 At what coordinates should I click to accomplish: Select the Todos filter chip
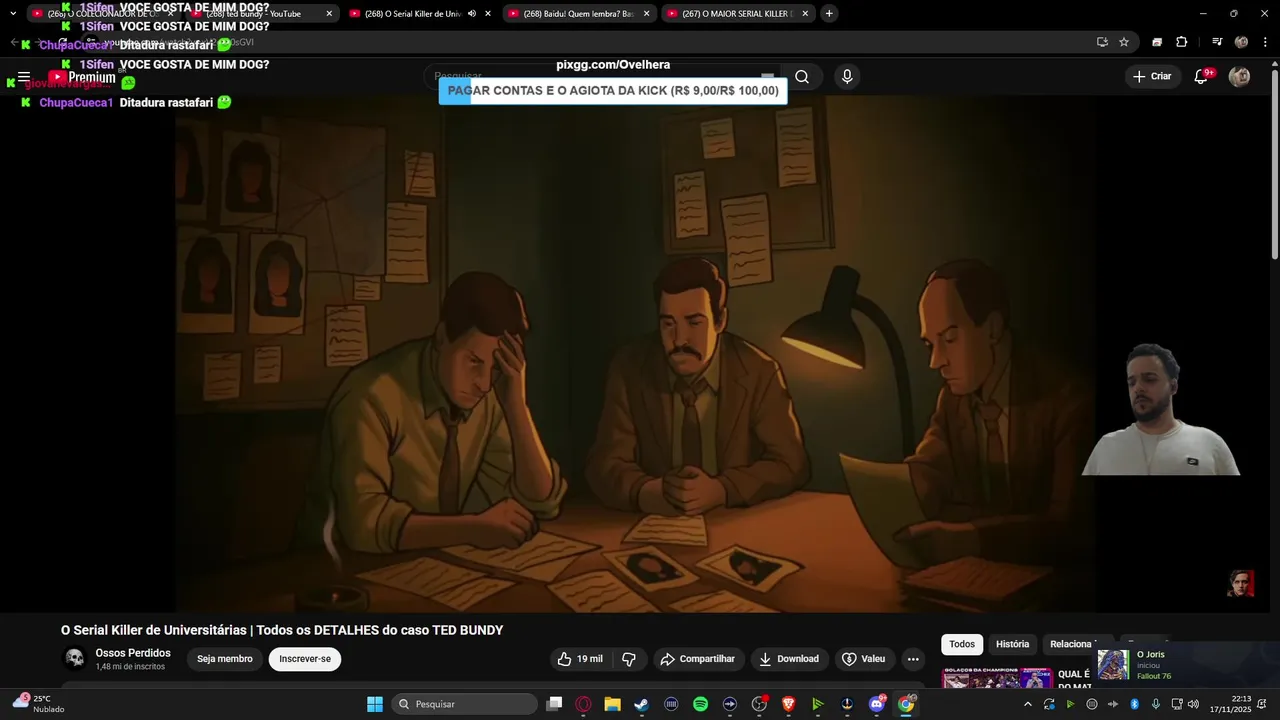(962, 644)
